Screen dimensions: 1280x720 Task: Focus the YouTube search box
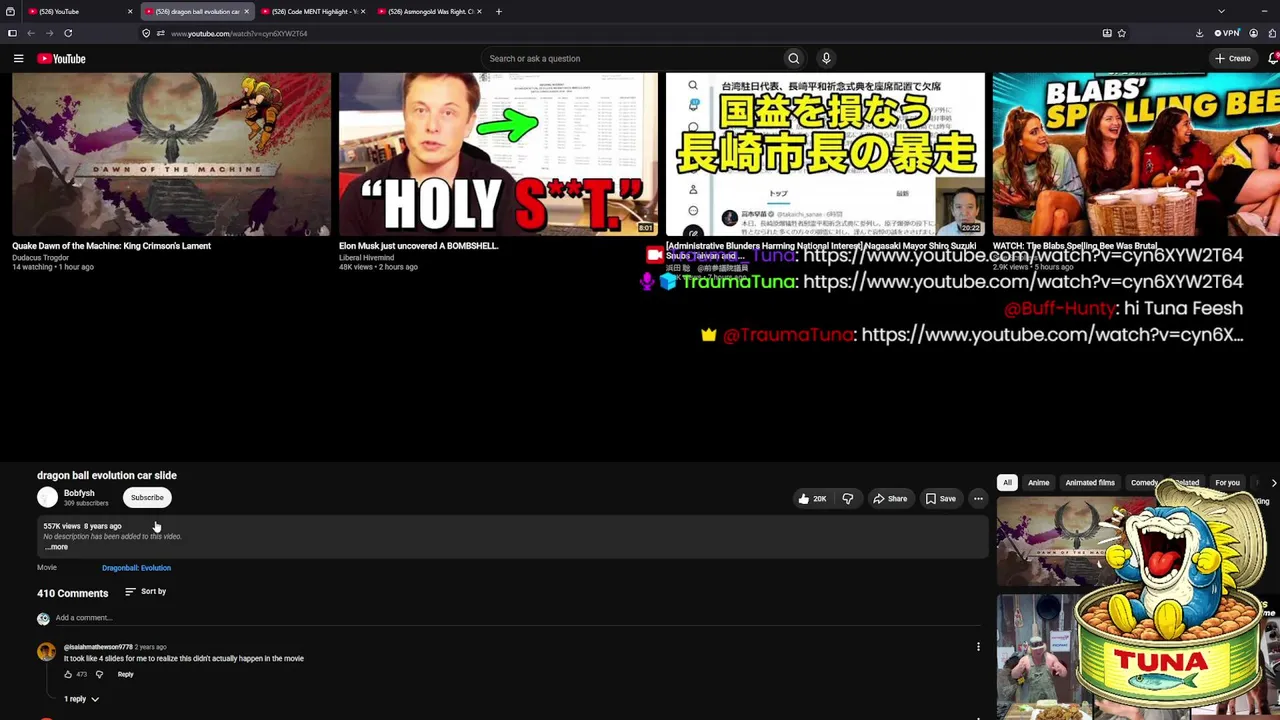click(x=632, y=58)
